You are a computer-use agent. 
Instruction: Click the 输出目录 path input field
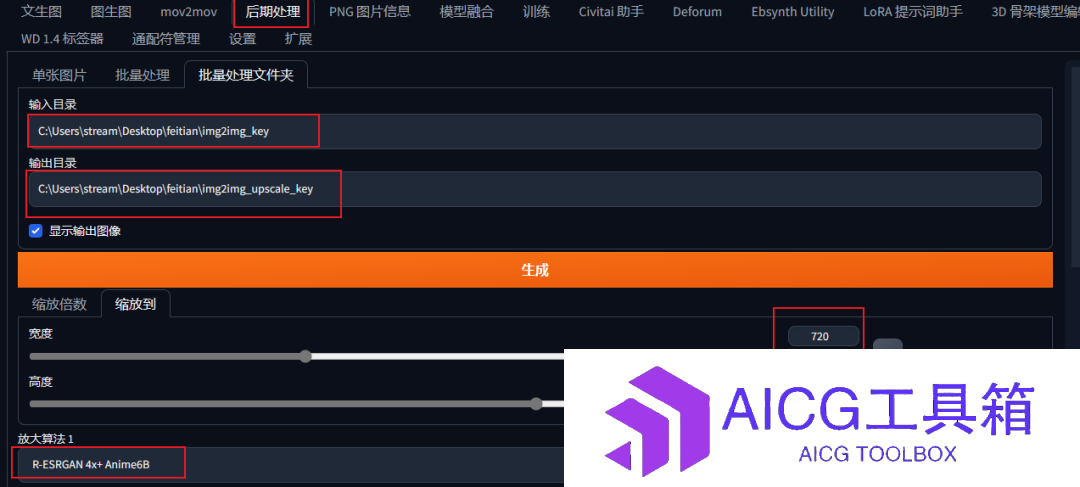pos(534,189)
